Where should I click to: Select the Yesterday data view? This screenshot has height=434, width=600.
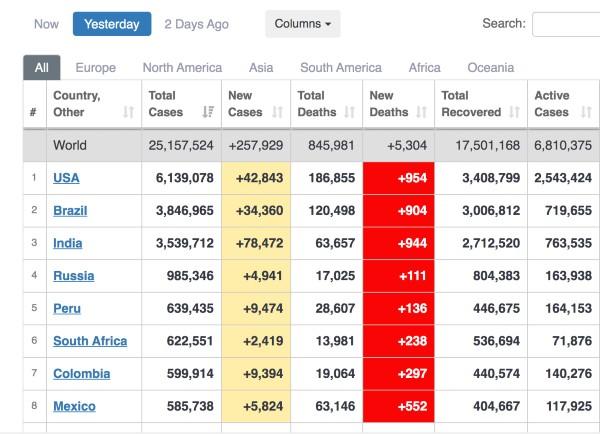pyautogui.click(x=112, y=24)
